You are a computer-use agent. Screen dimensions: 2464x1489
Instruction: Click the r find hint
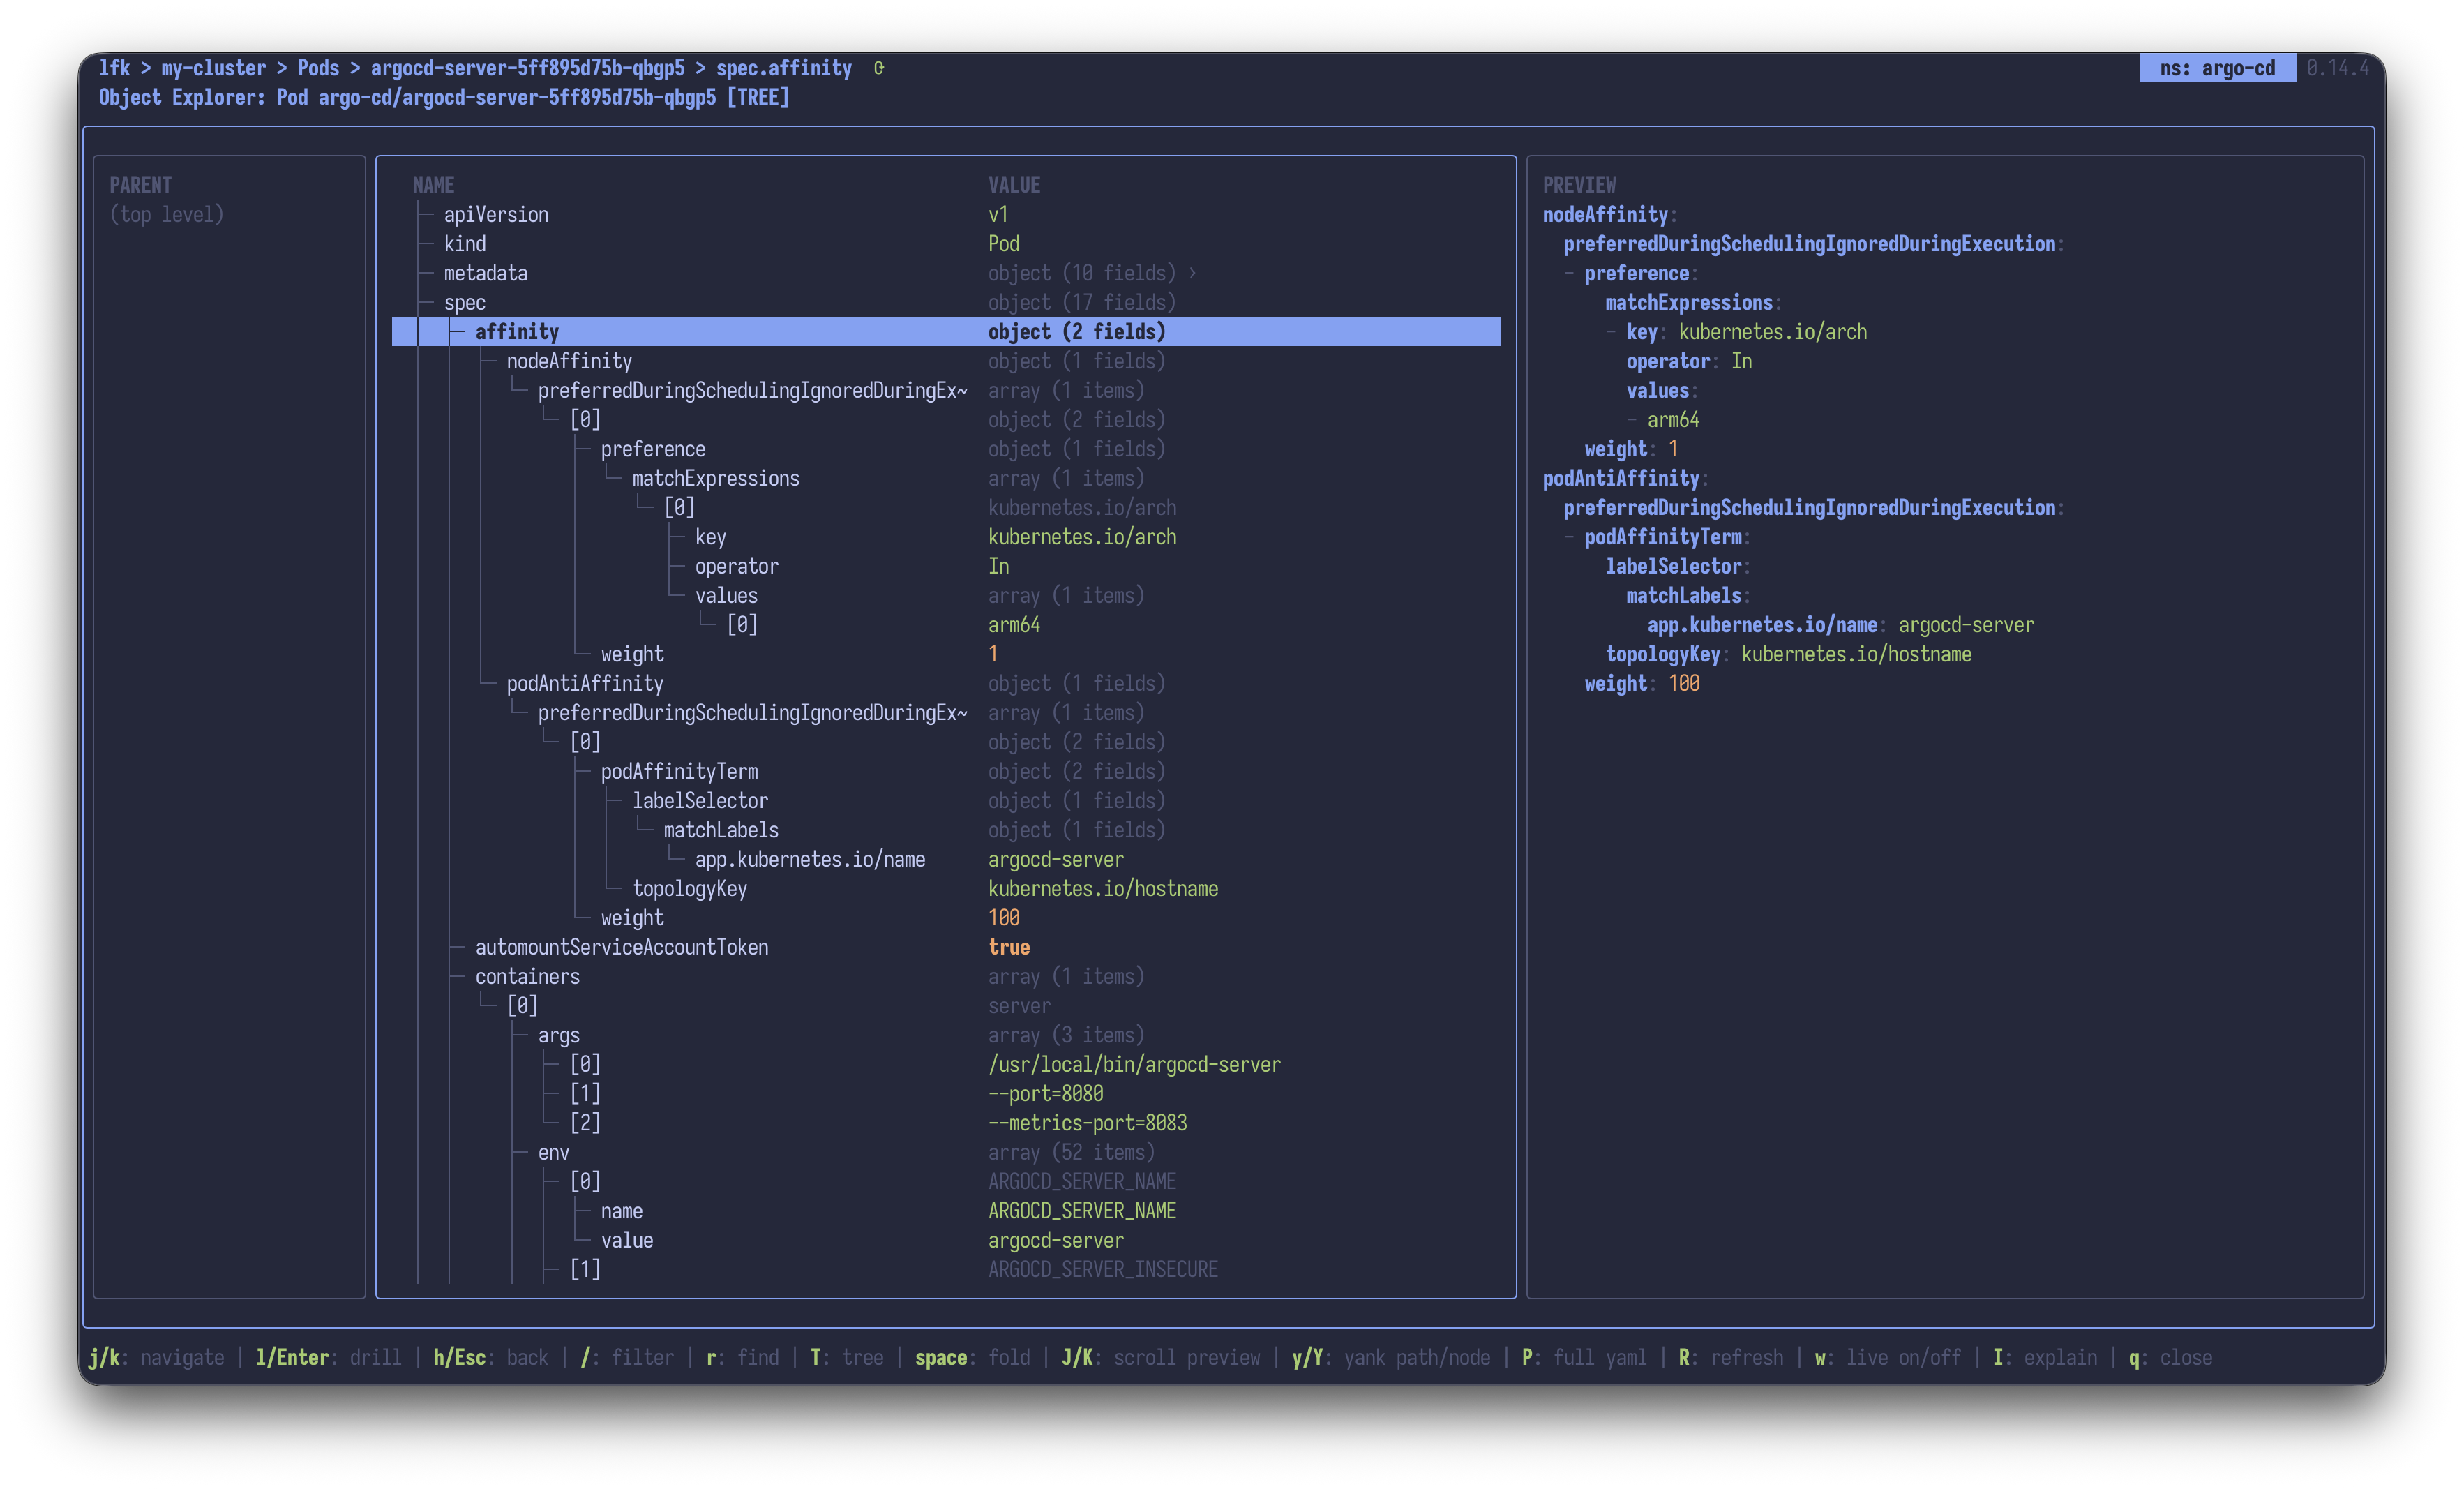point(742,1358)
